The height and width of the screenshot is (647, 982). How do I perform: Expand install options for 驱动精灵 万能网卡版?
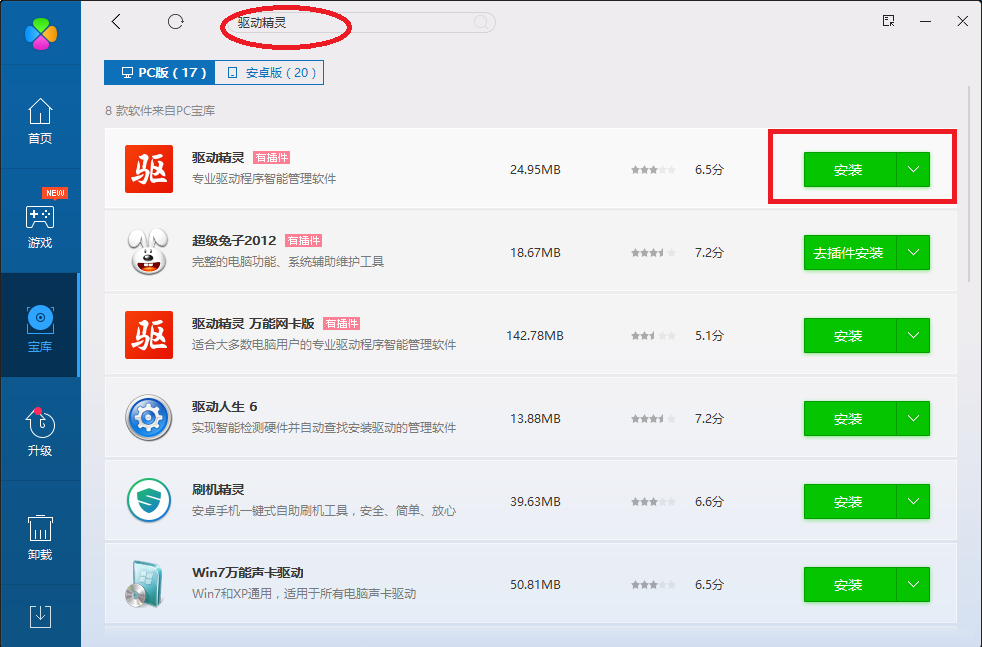(913, 336)
